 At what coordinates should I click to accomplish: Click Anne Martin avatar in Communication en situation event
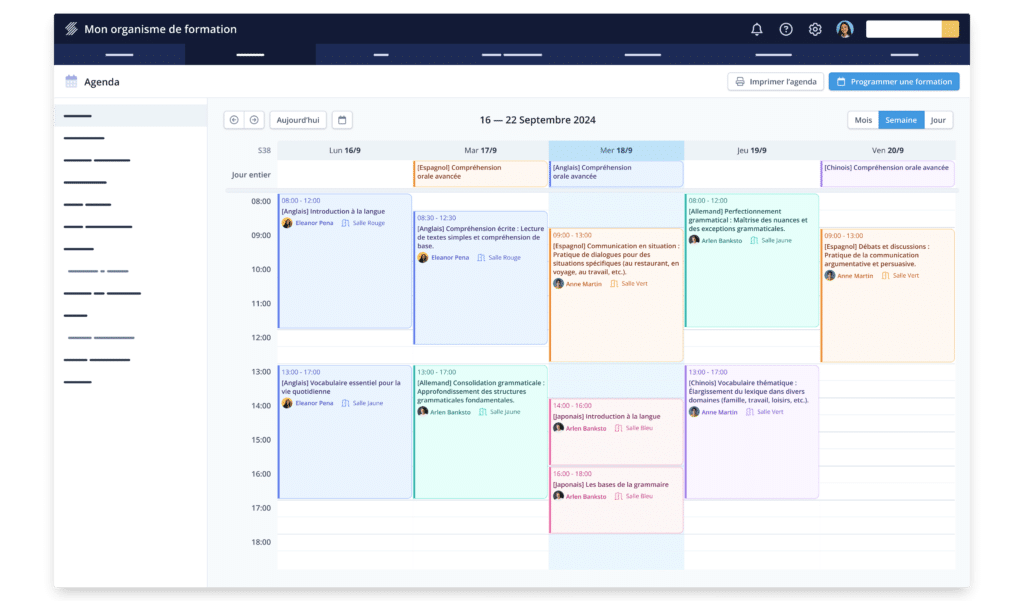pos(558,284)
